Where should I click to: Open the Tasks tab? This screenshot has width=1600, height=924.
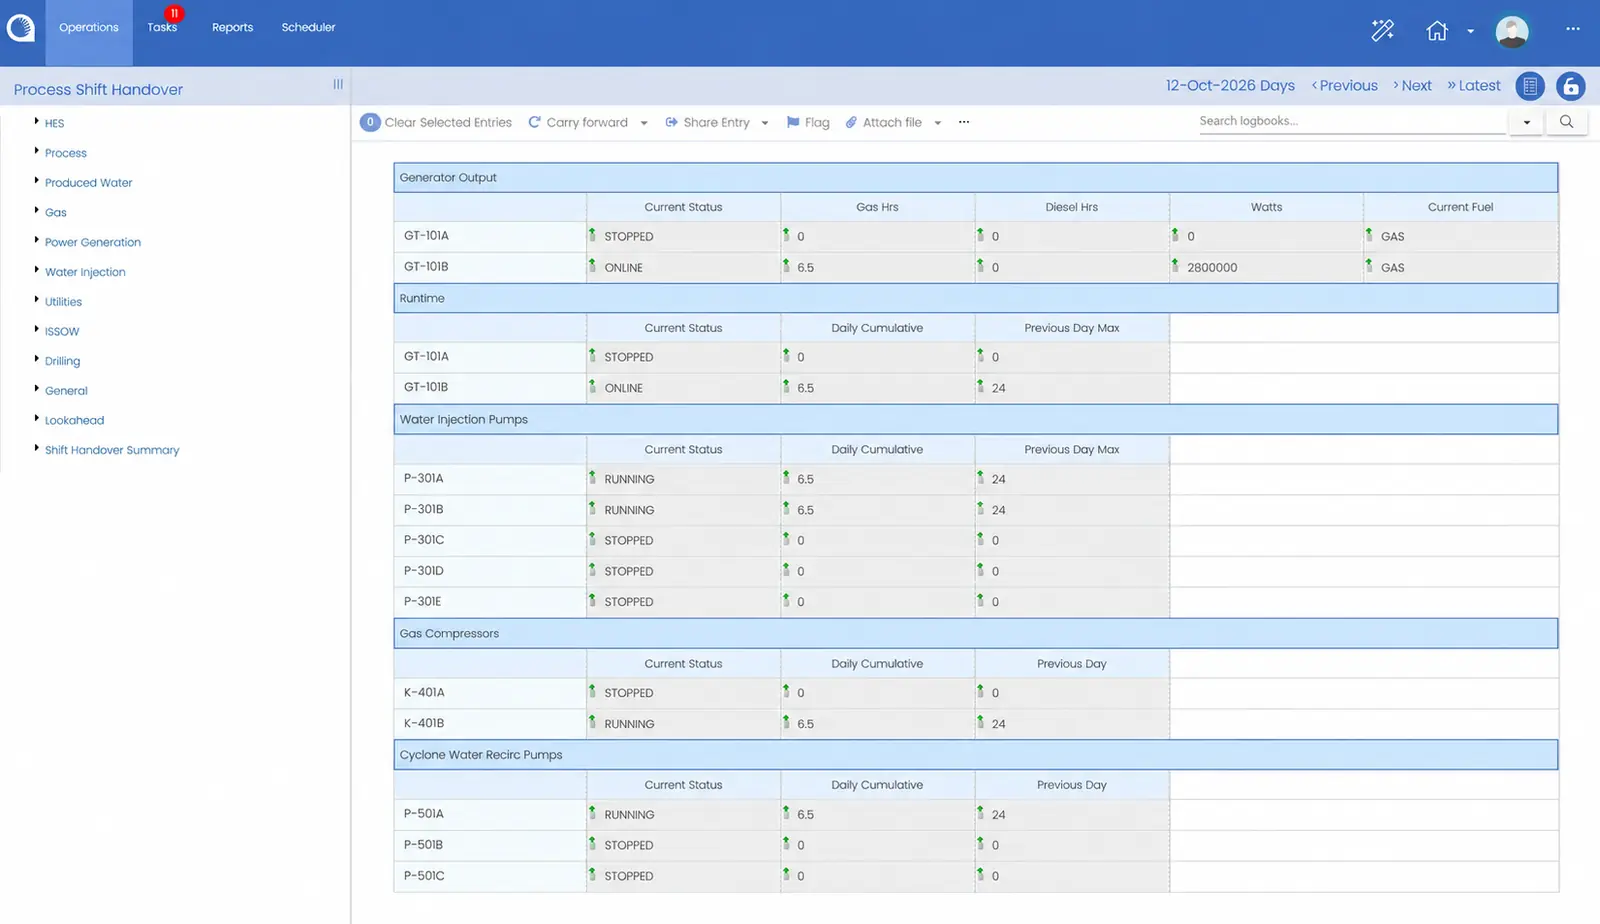[x=162, y=28]
